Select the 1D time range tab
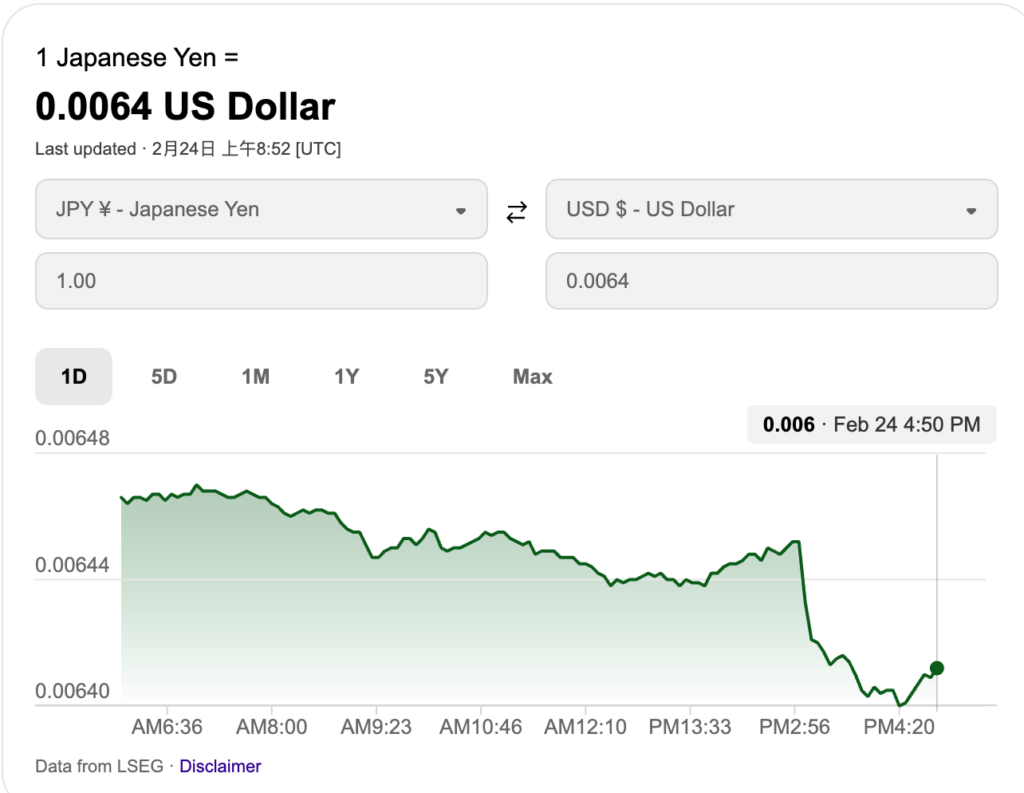The height and width of the screenshot is (793, 1024). [x=74, y=377]
